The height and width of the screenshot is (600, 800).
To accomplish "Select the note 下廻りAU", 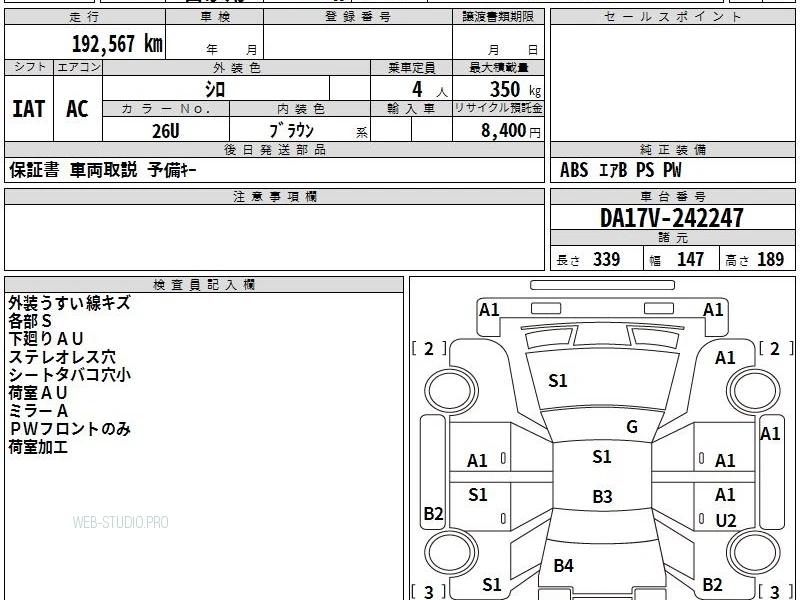I will pyautogui.click(x=45, y=339).
